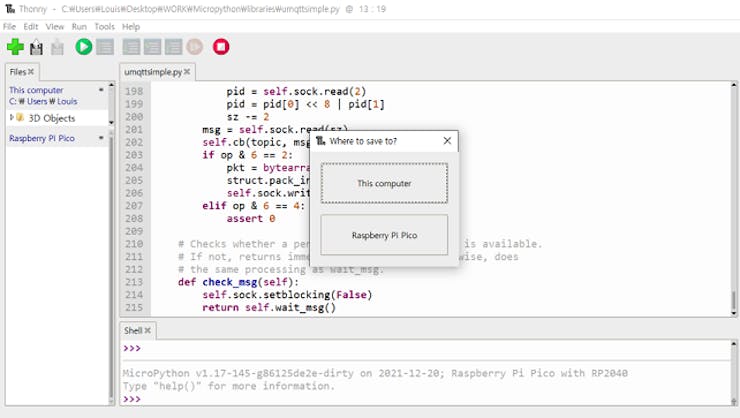Click the Files pane scrollbar down arrow
This screenshot has width=740, height=418.
(x=111, y=123)
